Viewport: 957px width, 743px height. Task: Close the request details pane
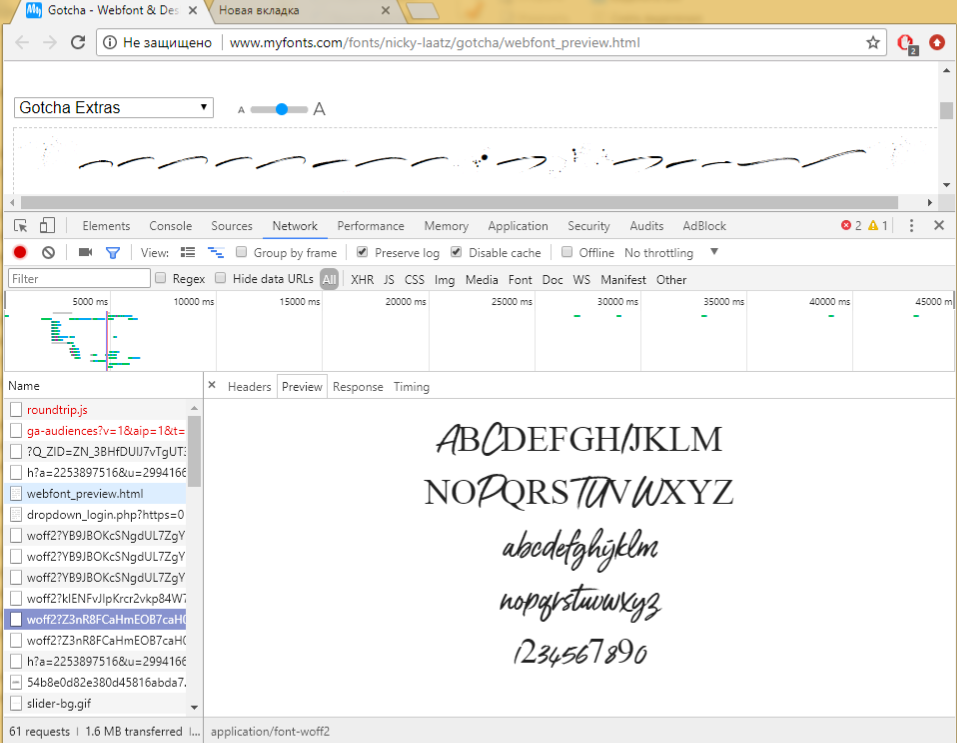coord(212,385)
